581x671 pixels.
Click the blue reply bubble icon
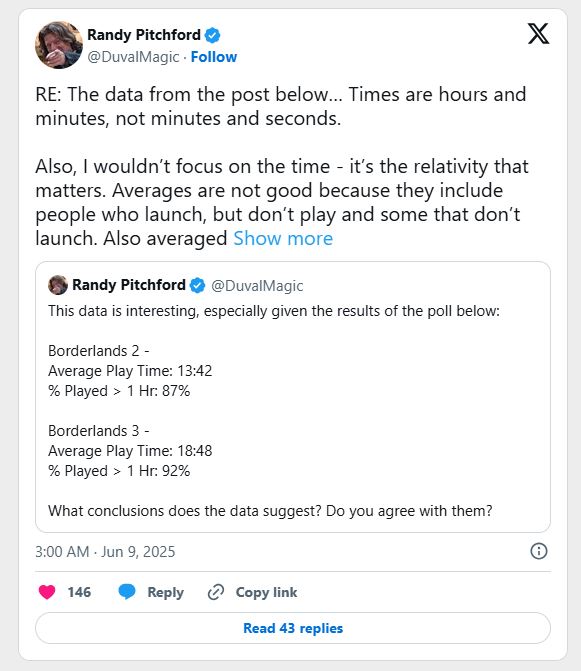point(127,592)
